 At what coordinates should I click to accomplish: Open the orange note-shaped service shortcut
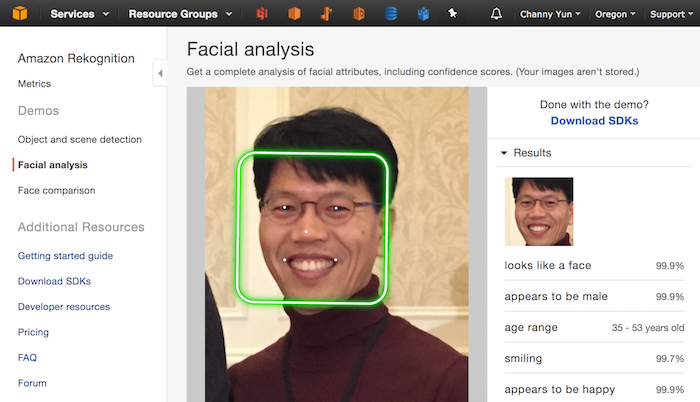coord(327,14)
